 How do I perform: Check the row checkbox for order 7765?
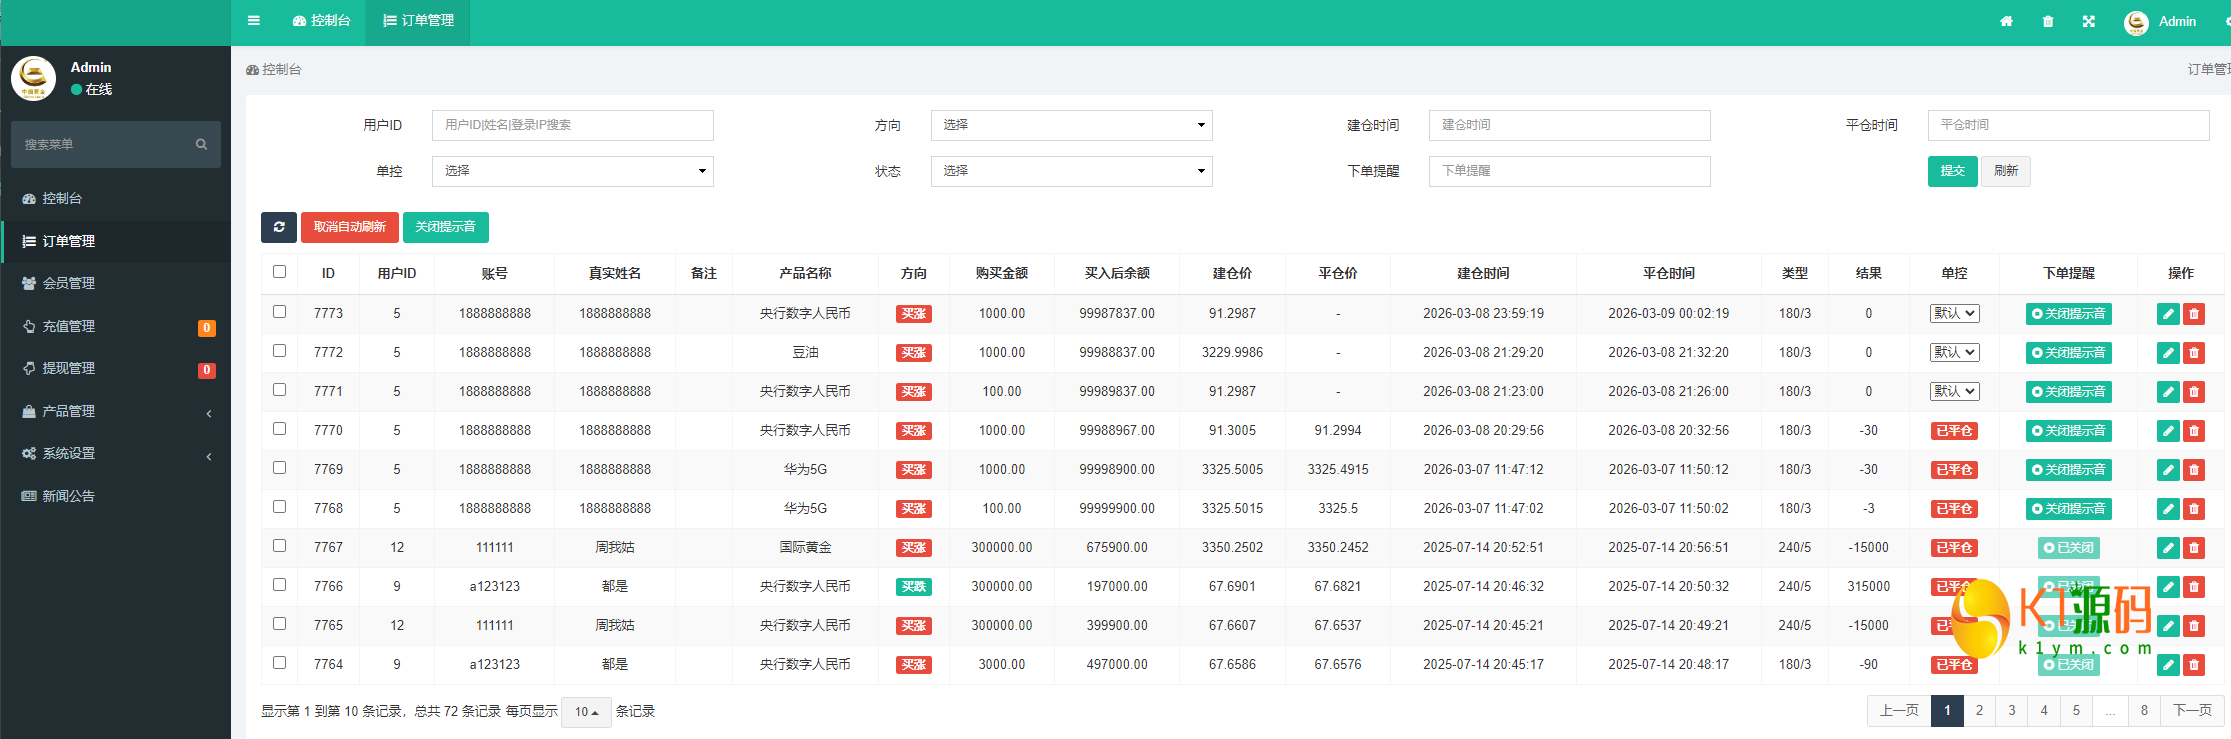coord(279,624)
